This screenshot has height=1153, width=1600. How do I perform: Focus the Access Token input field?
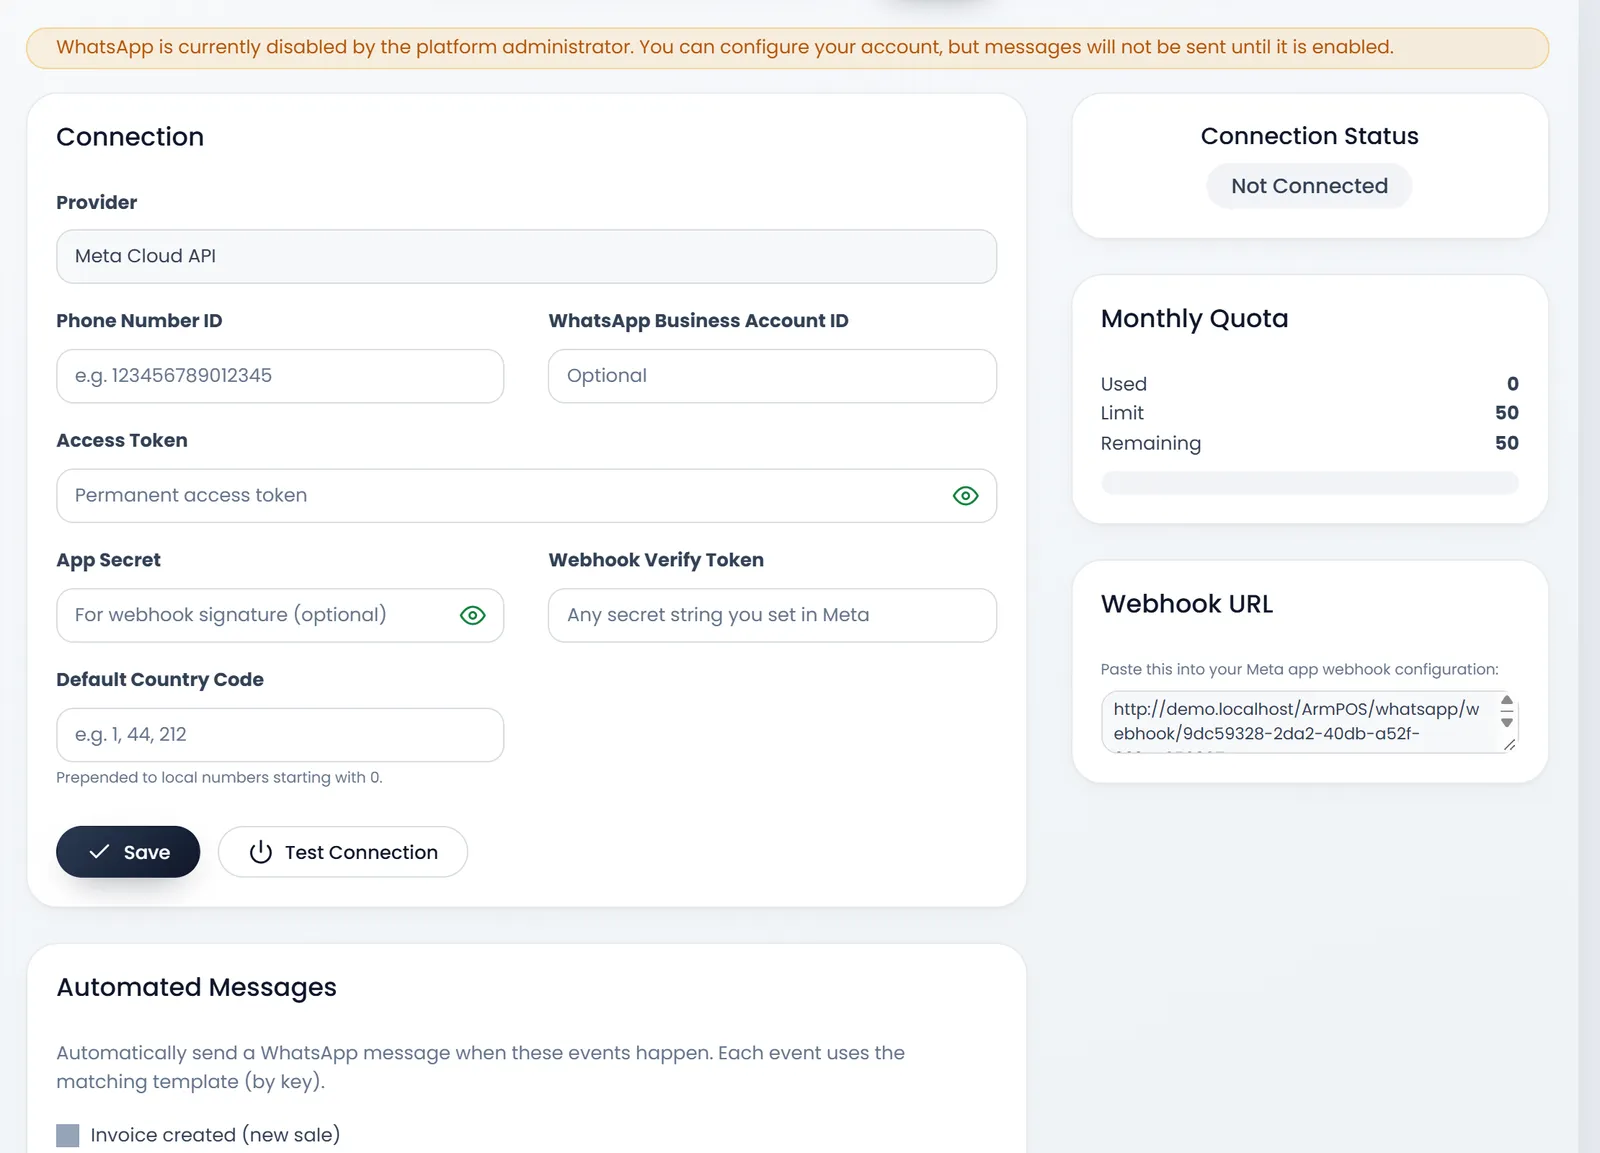coord(526,496)
